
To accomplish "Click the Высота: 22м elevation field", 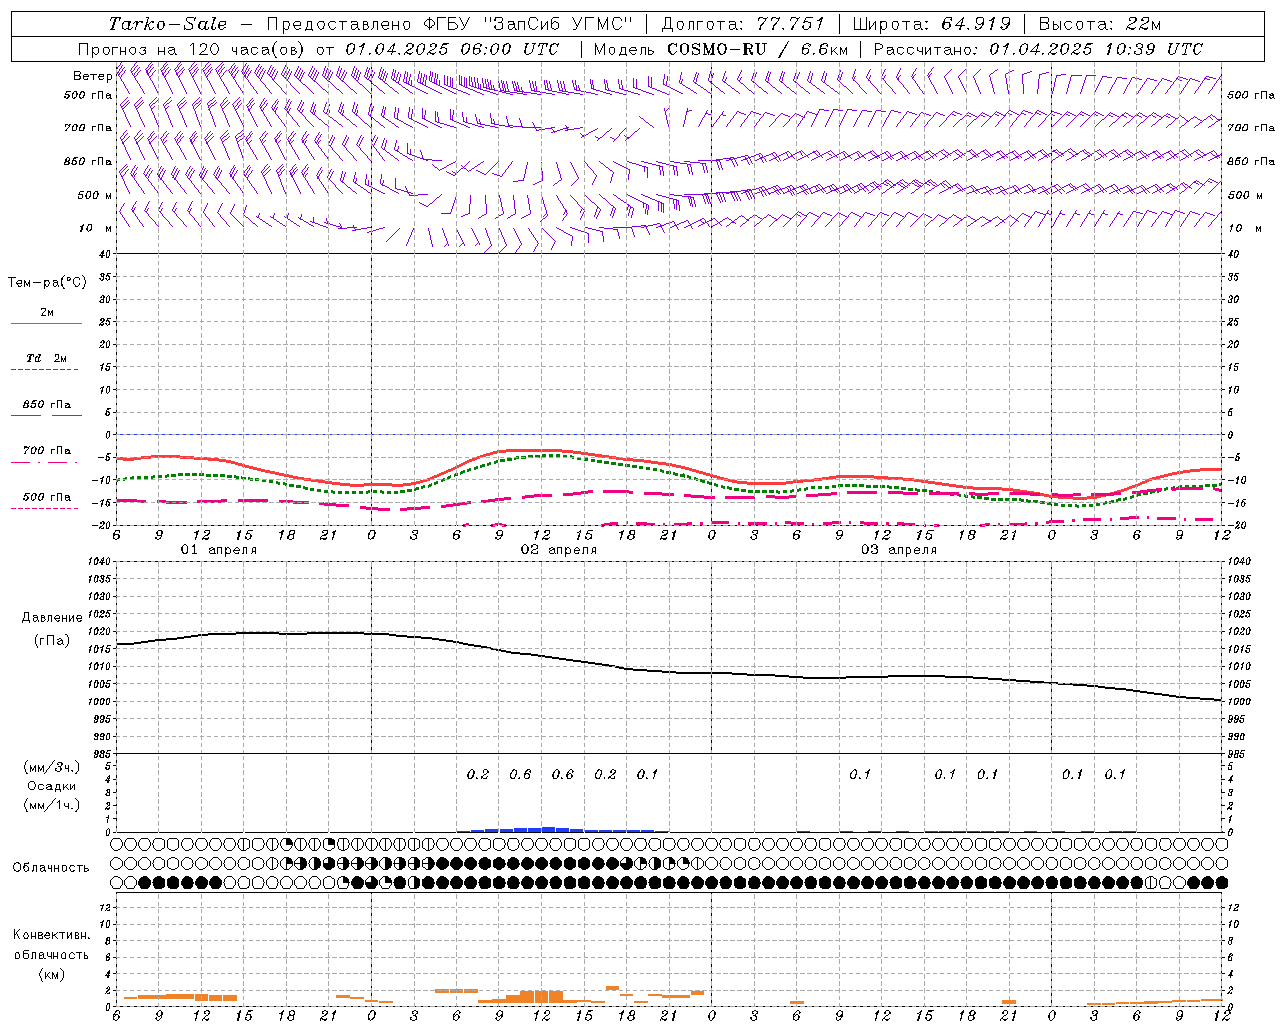I will click(x=1100, y=24).
